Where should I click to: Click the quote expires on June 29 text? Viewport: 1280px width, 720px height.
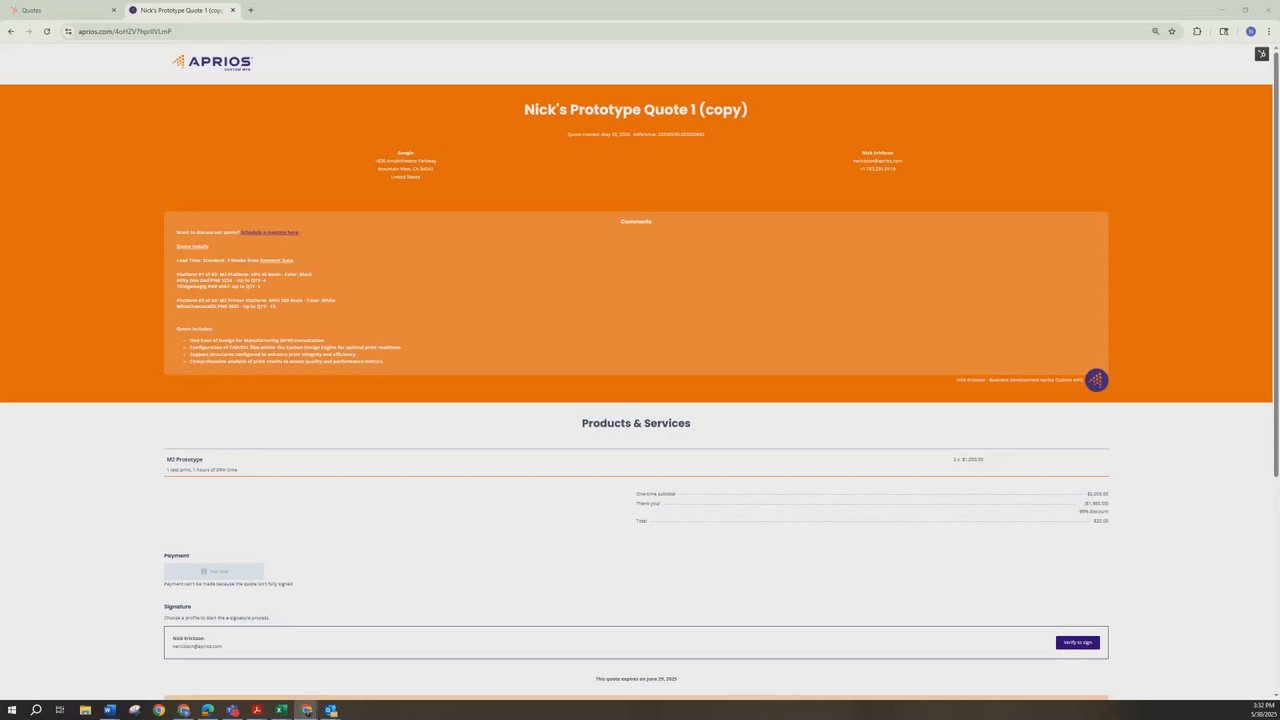pos(636,679)
